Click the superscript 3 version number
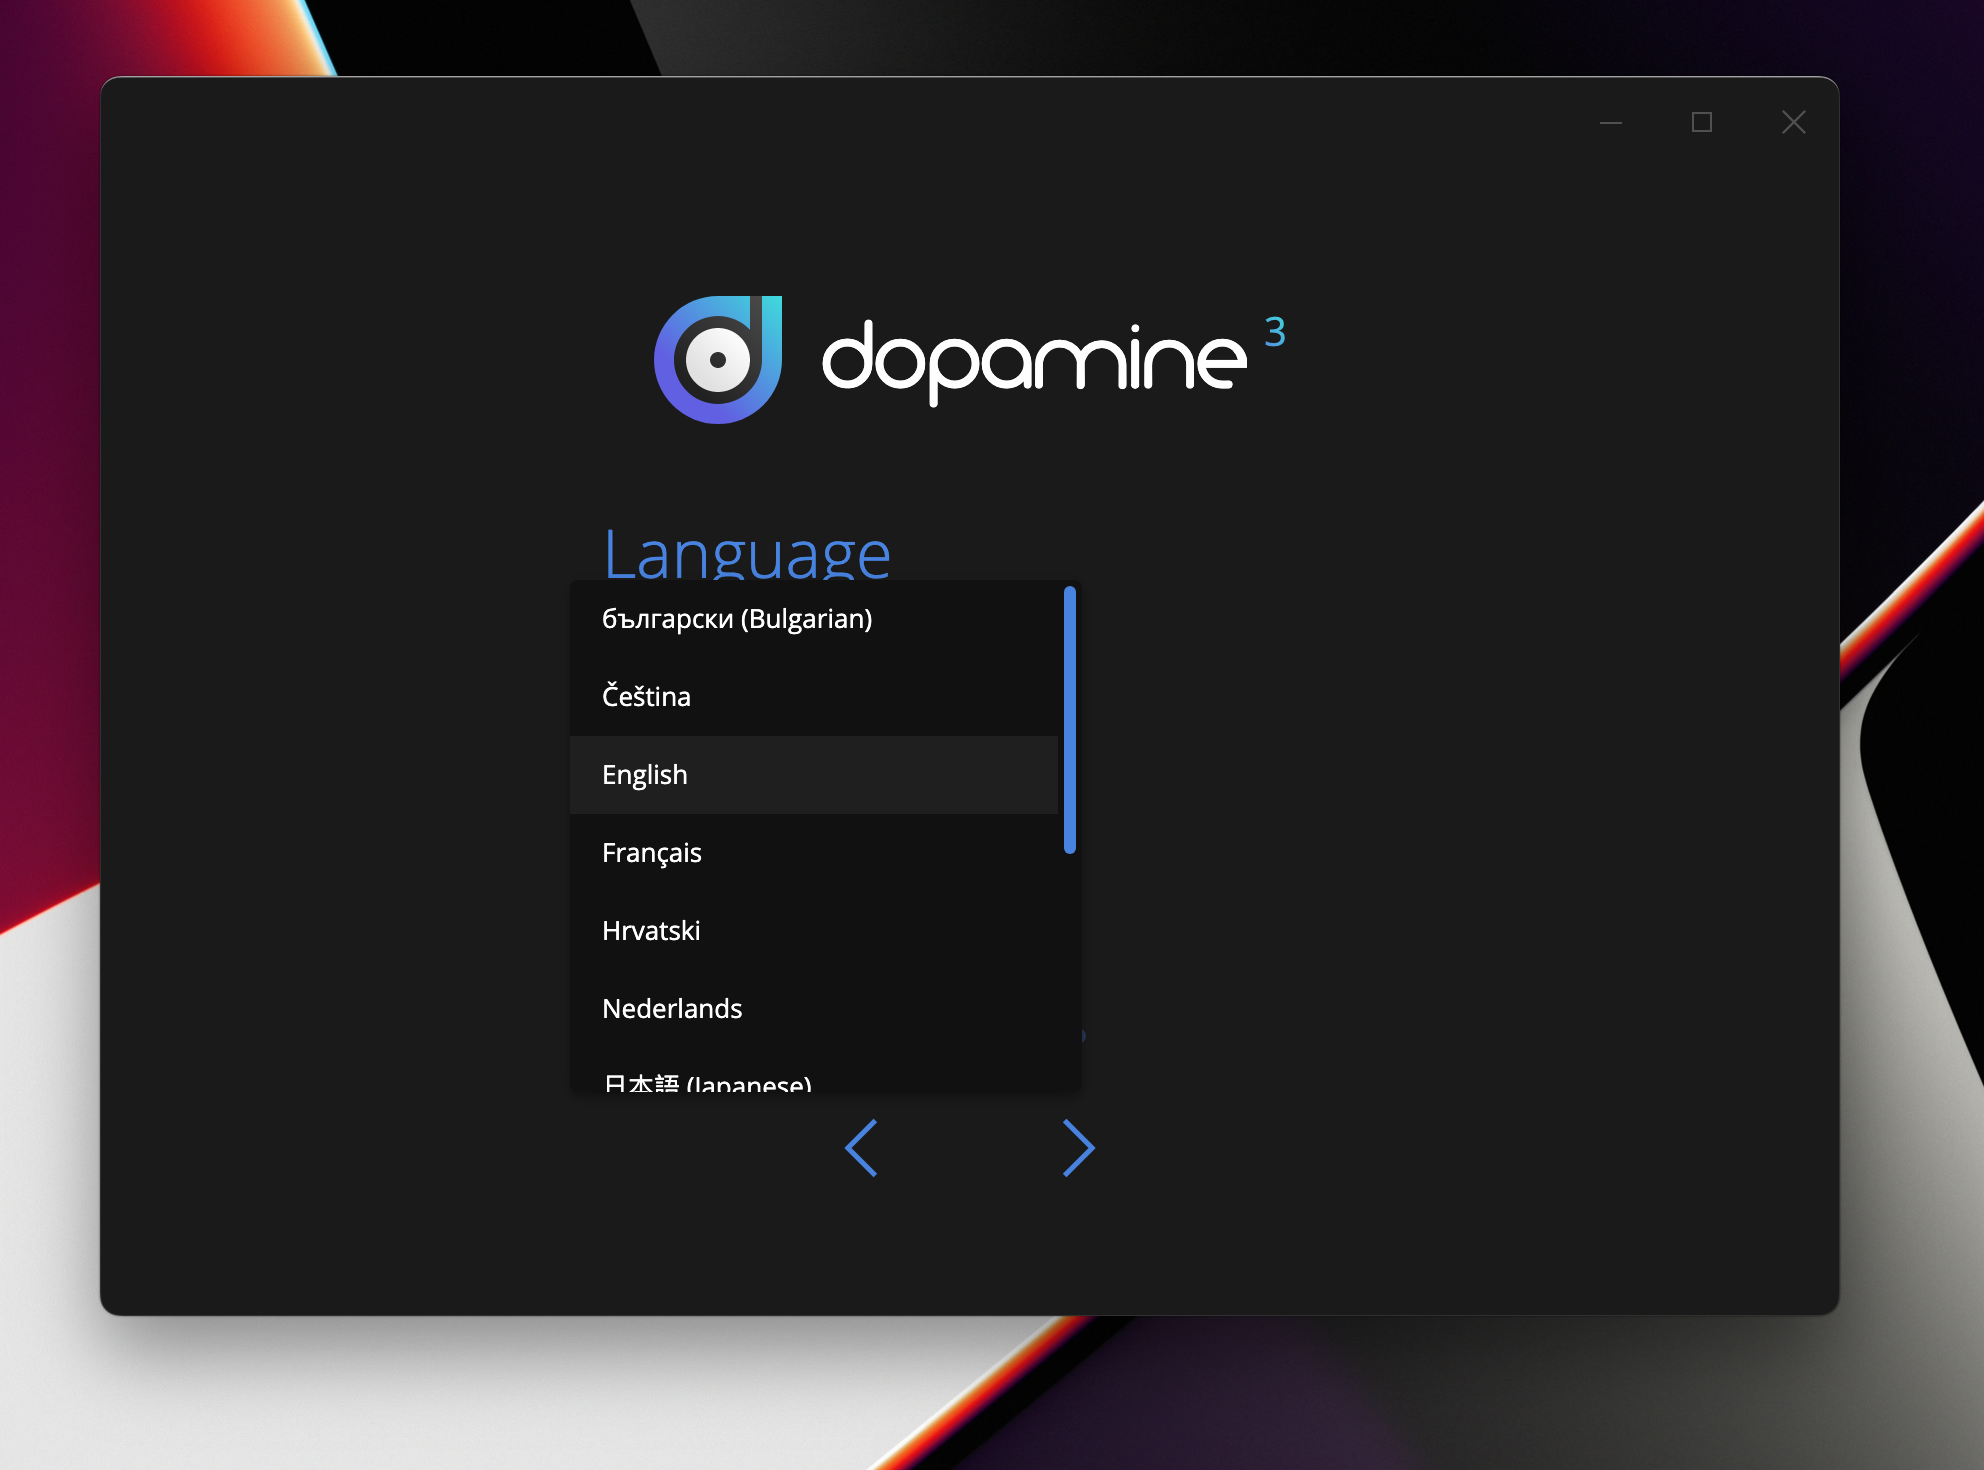This screenshot has width=1984, height=1470. [1274, 332]
